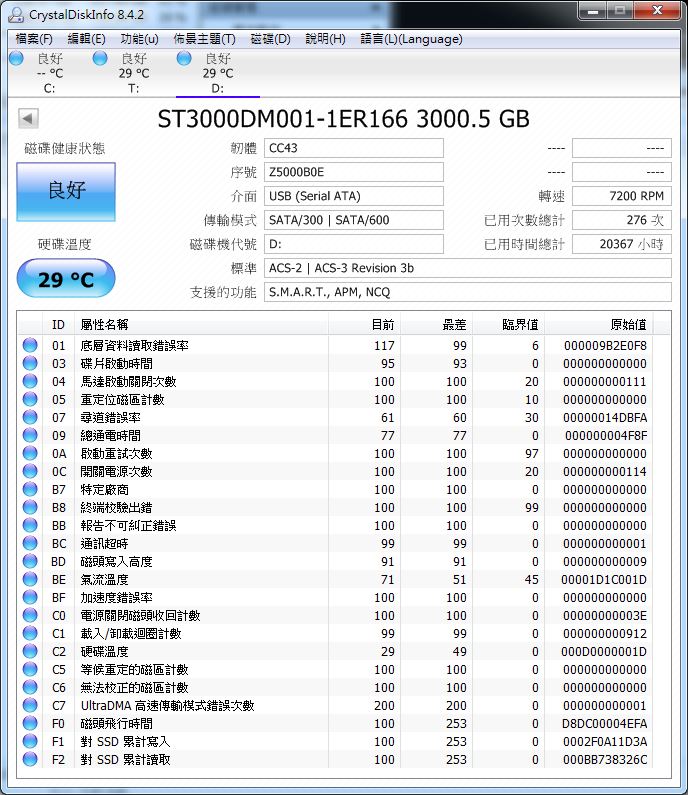
Task: Open the 說明(H) menu
Action: coord(325,39)
